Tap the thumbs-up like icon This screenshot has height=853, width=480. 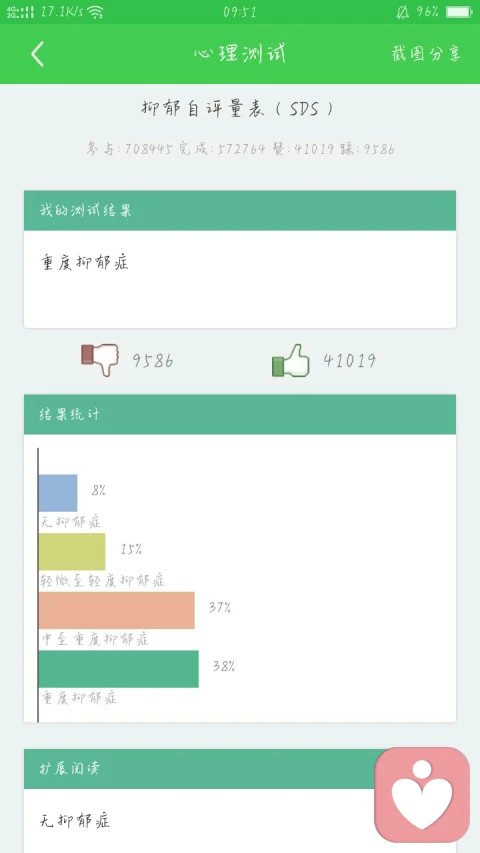point(291,361)
